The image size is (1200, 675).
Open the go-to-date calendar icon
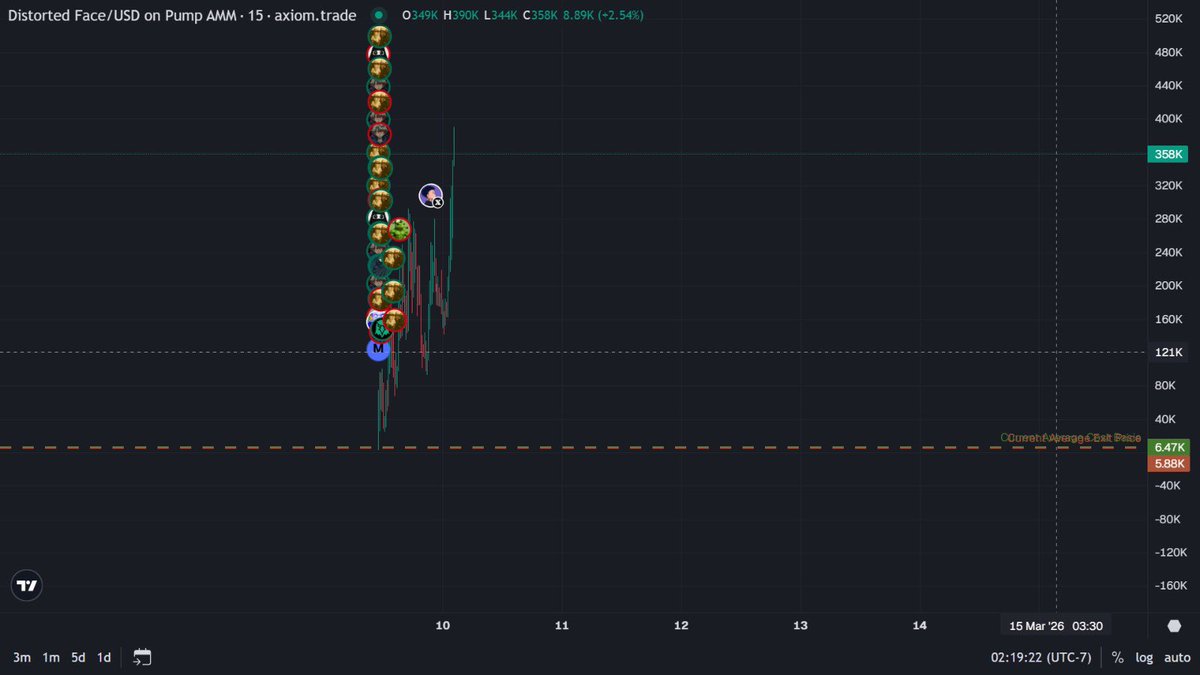click(142, 657)
